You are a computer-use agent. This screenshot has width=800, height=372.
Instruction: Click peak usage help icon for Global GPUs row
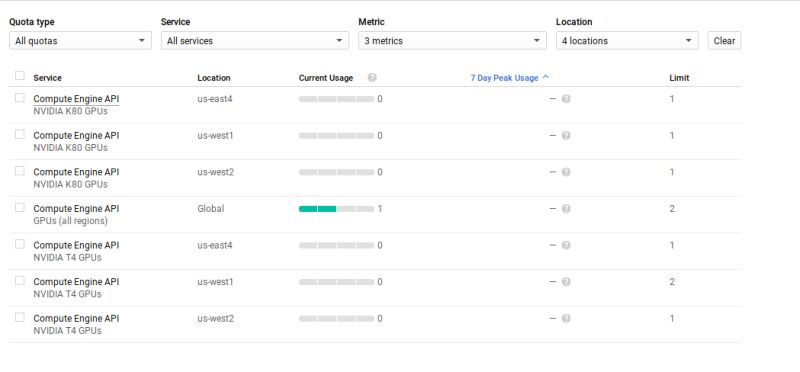click(566, 209)
